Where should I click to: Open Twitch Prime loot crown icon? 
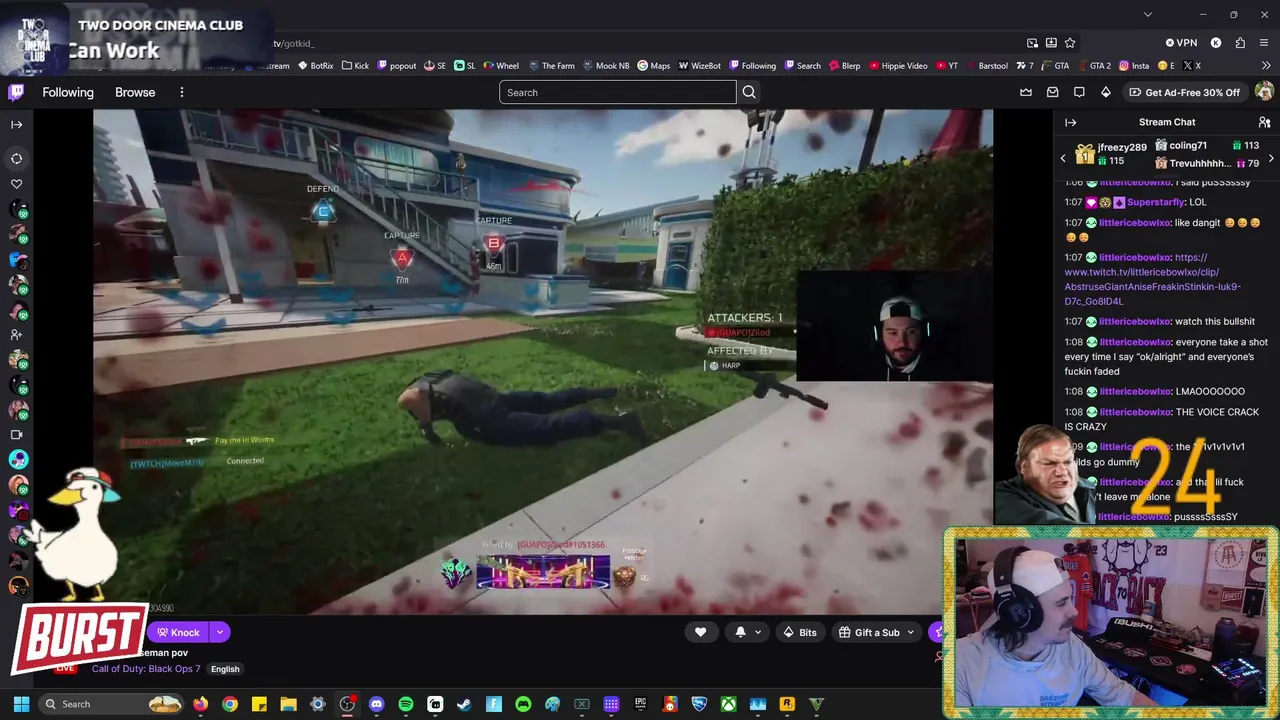[x=1026, y=92]
